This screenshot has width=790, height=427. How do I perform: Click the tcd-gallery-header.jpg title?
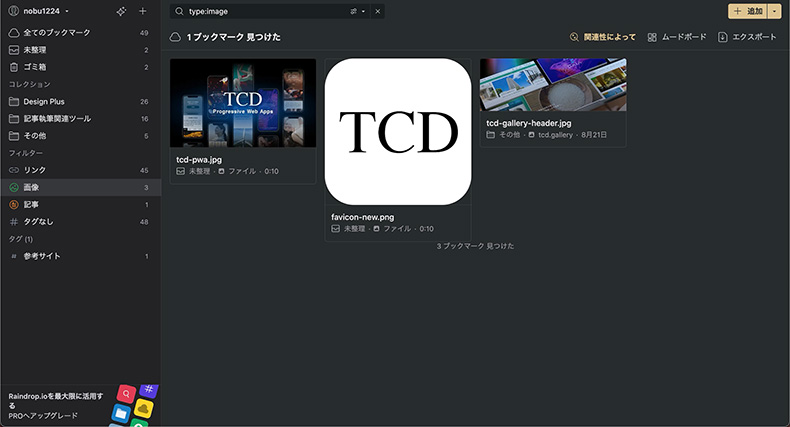coord(529,123)
